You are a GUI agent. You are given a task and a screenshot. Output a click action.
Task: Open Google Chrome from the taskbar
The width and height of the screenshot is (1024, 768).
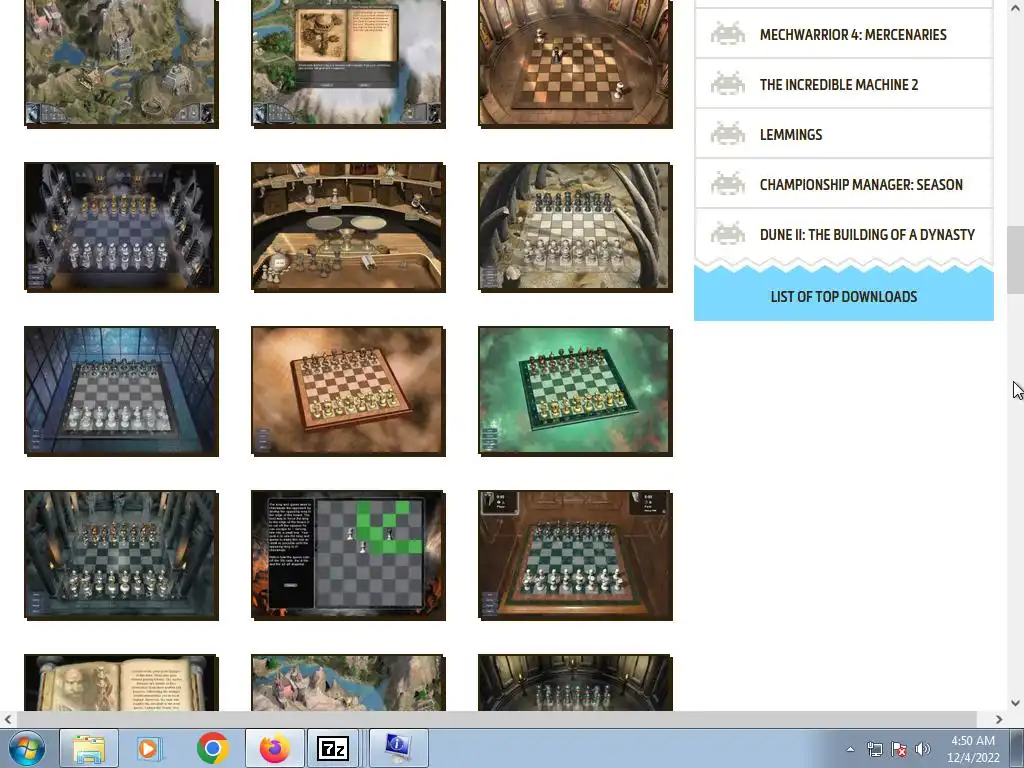(212, 748)
